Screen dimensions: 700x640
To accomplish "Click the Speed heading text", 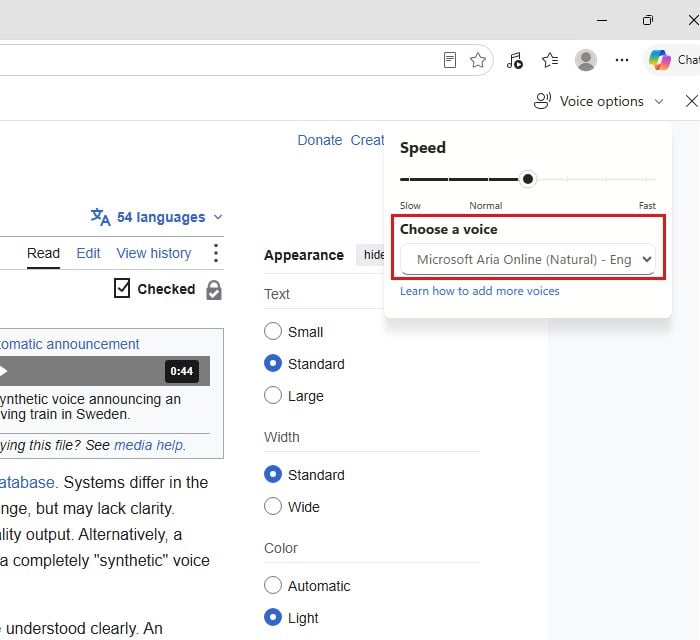I will (423, 148).
